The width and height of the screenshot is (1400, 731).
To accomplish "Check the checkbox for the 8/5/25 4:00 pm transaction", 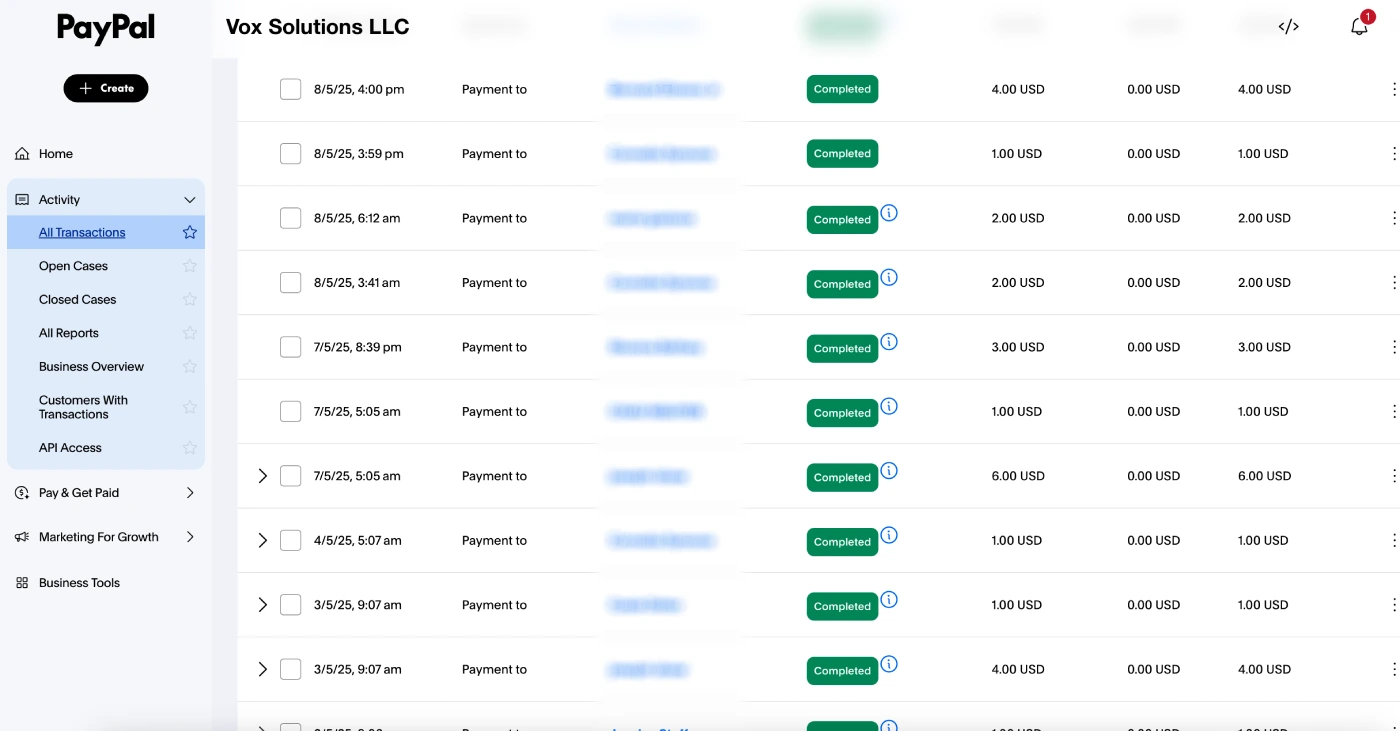I will 291,88.
